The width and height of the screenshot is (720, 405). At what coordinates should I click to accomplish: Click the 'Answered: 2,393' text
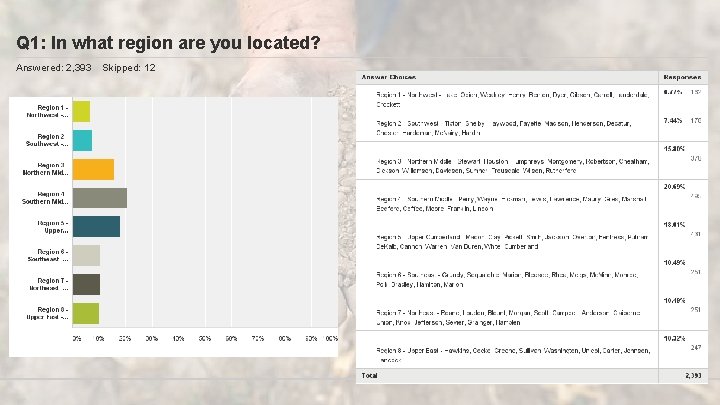click(x=54, y=68)
